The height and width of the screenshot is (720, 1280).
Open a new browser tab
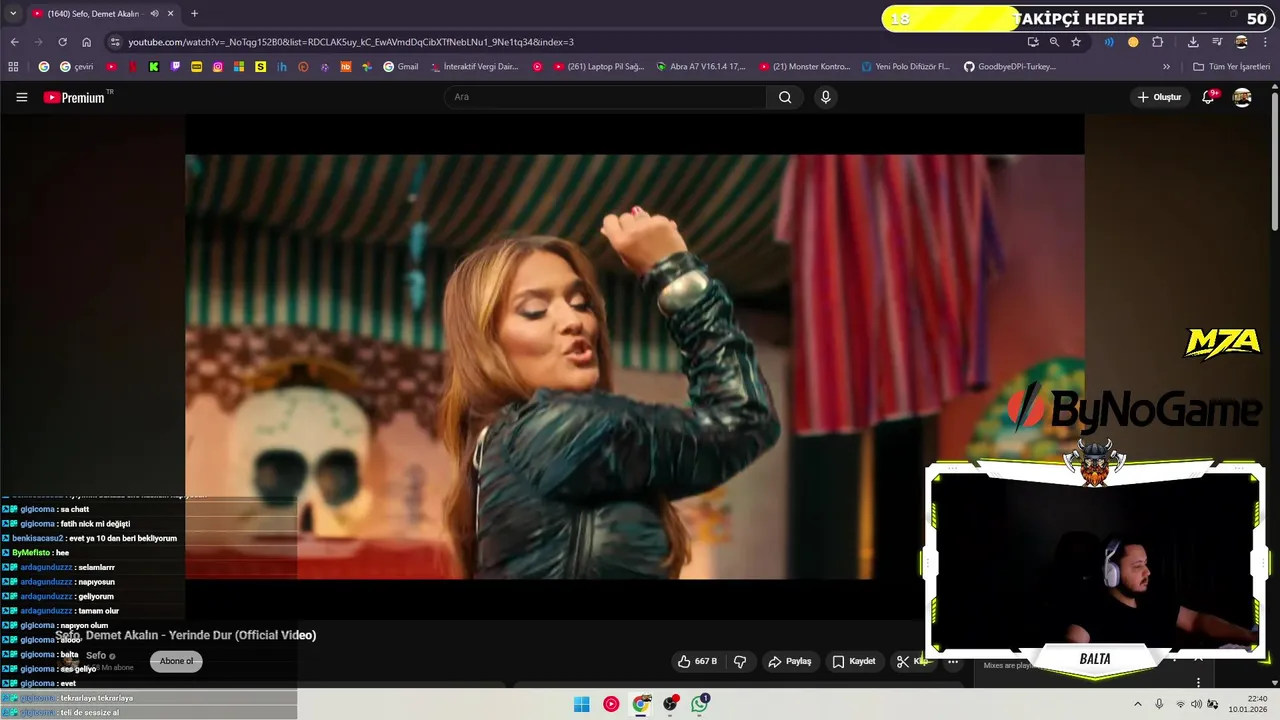coord(194,14)
